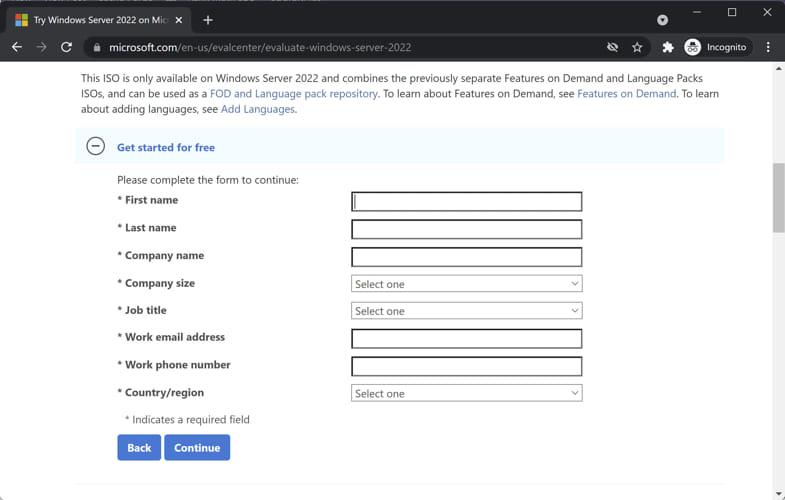This screenshot has height=500, width=785.
Task: Go back using browser back arrow
Action: coord(17,47)
